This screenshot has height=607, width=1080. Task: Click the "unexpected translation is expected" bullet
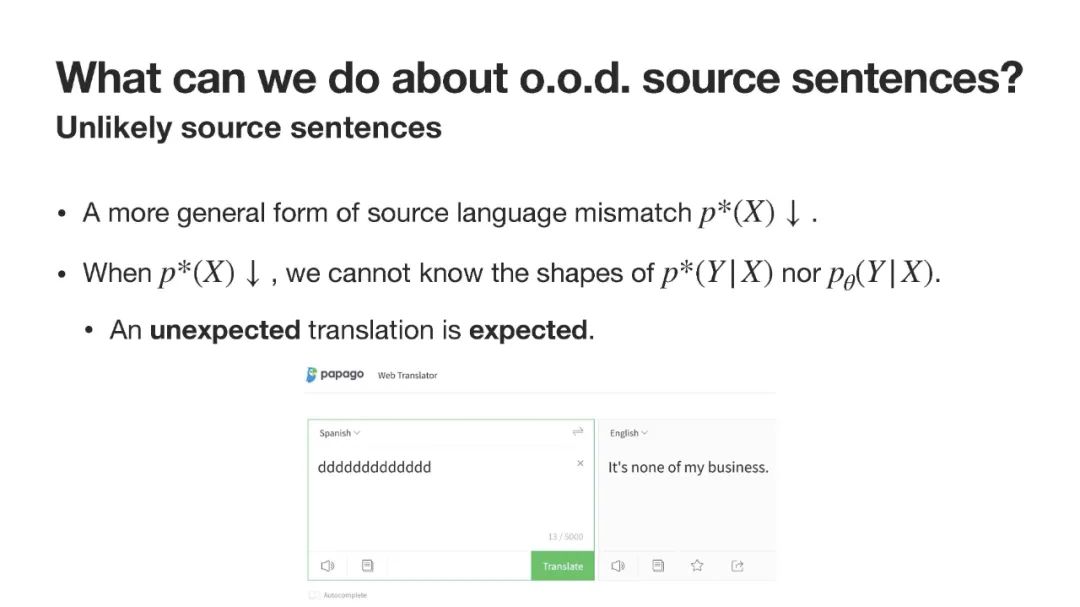pyautogui.click(x=351, y=330)
